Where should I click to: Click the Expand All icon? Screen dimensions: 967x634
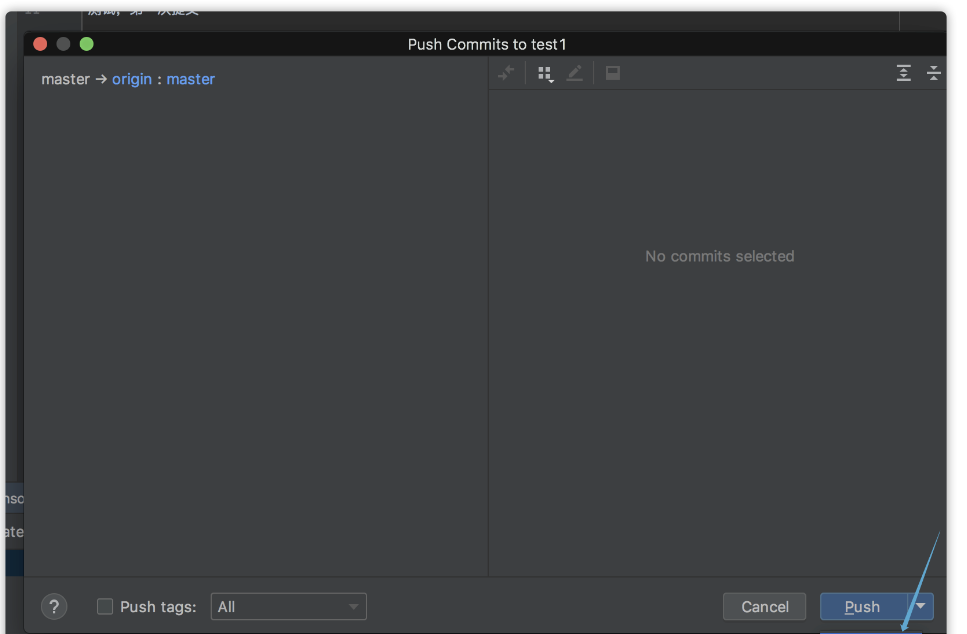pos(904,73)
